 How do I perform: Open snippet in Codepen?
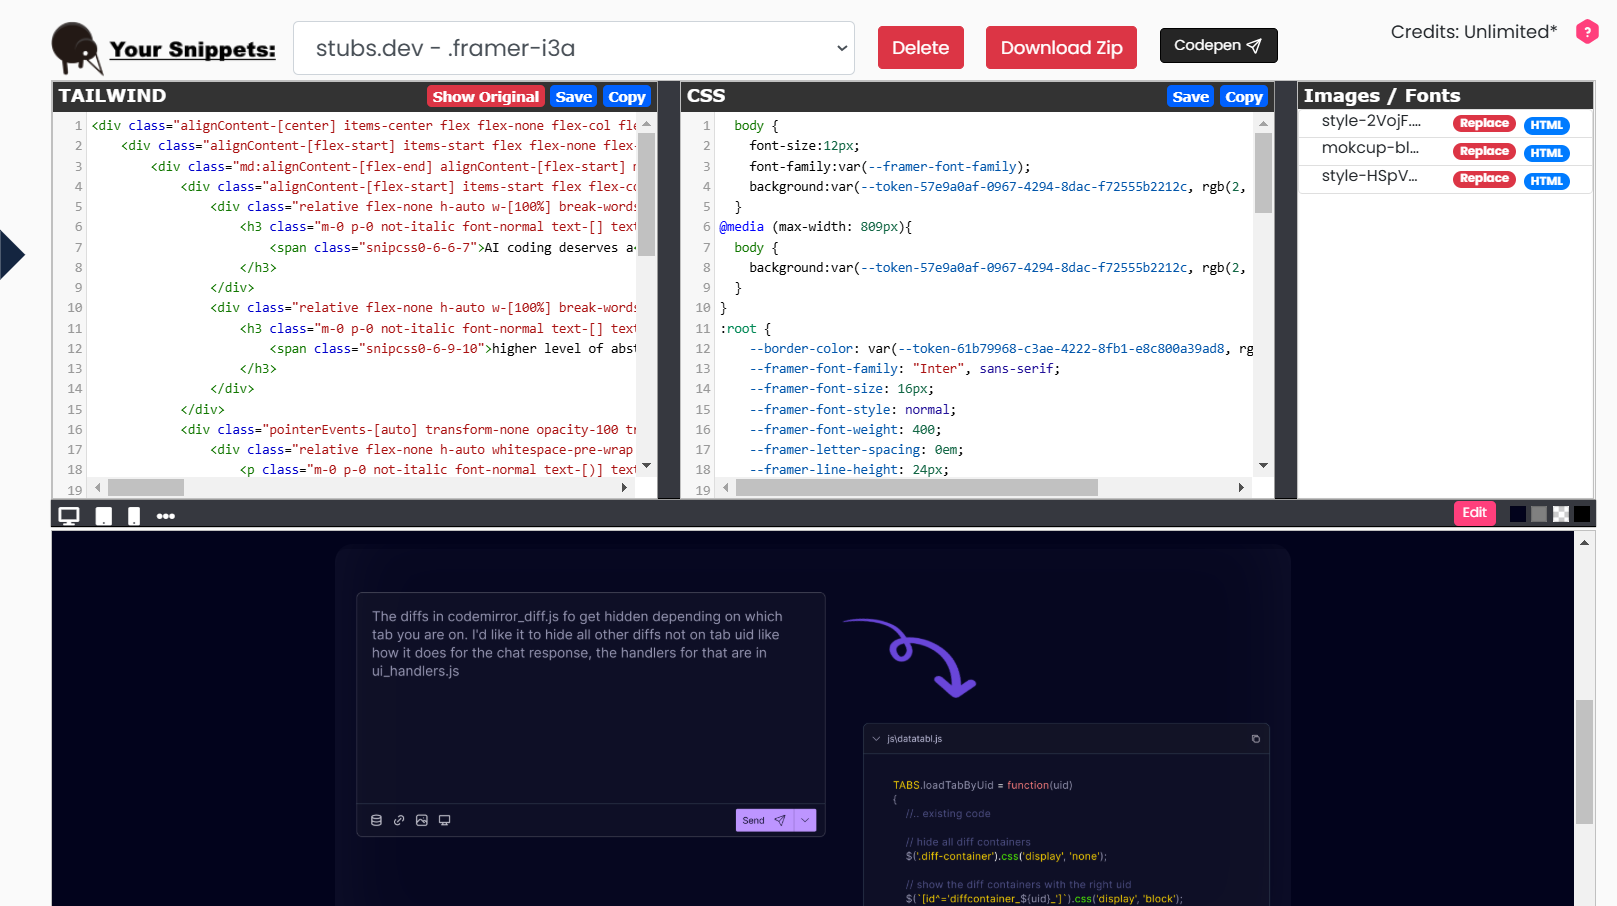(1218, 46)
